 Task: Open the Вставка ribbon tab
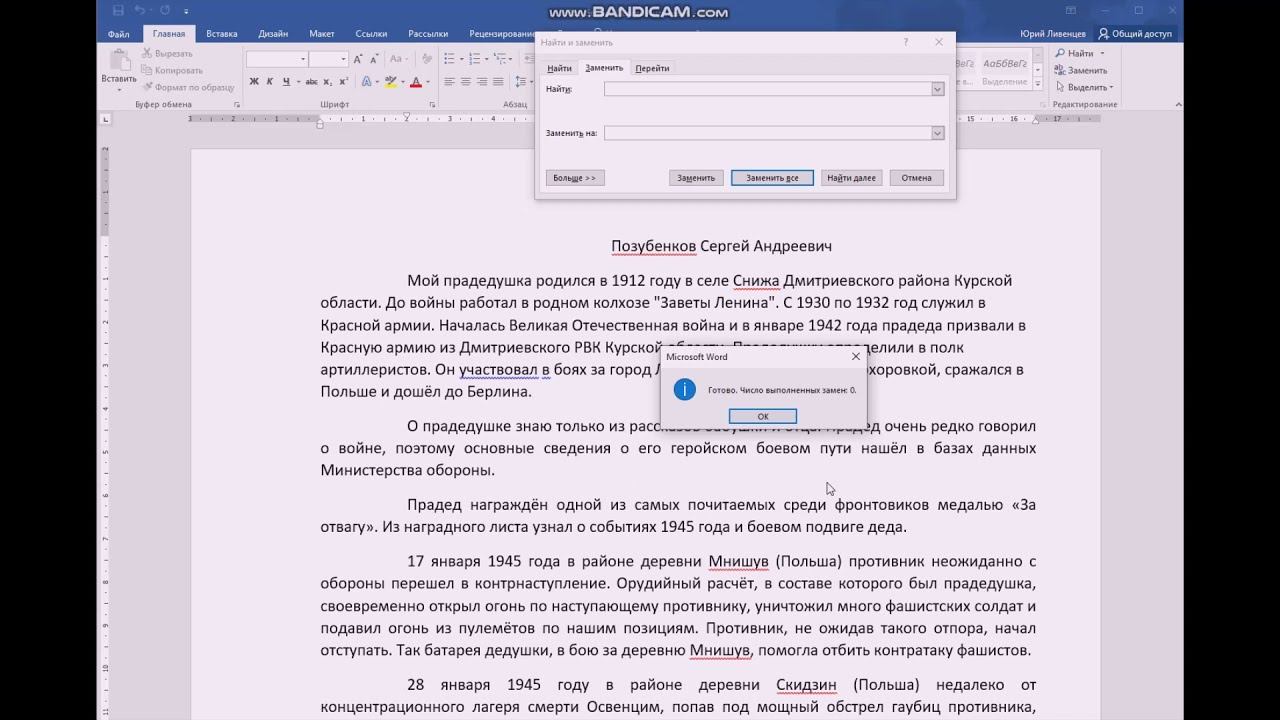(x=221, y=34)
